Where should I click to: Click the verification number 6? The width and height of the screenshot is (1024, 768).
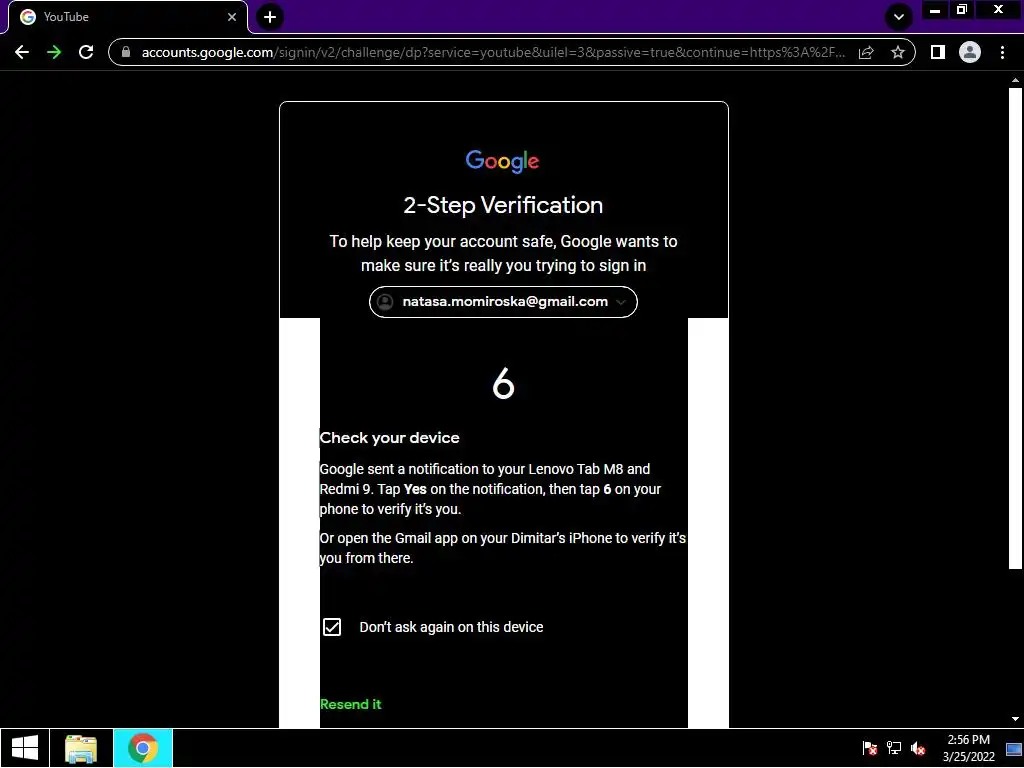click(503, 383)
